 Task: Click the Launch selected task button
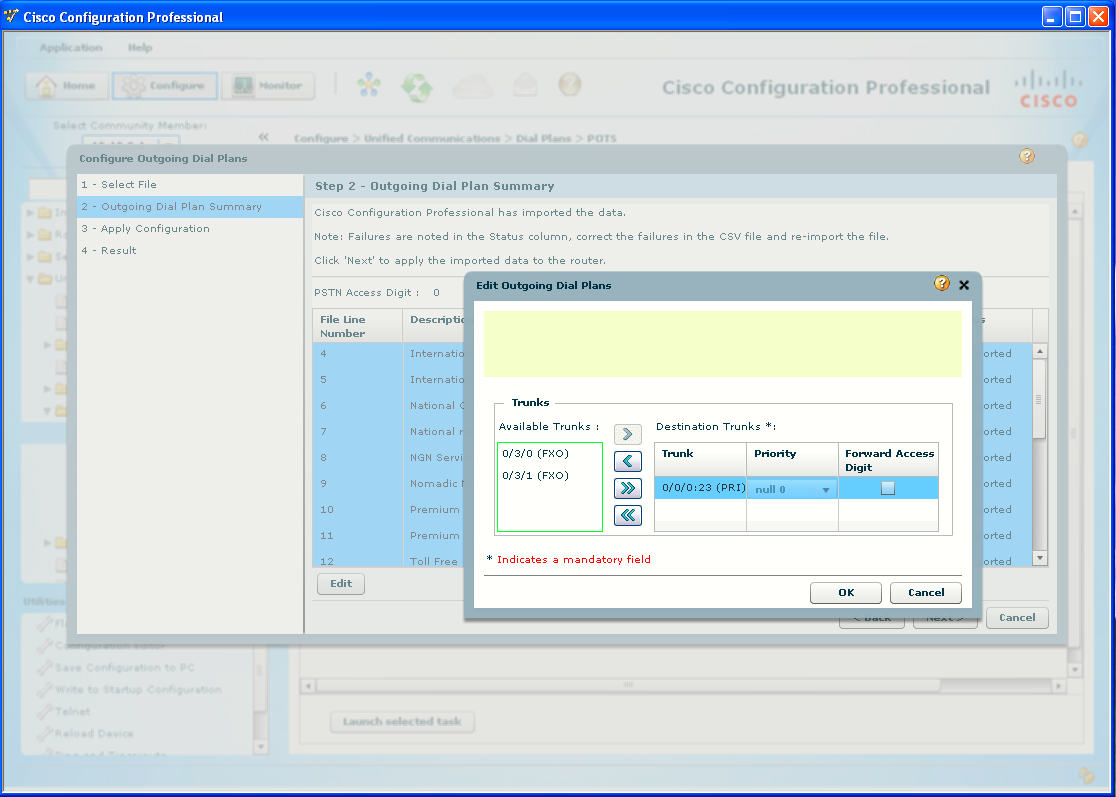402,722
